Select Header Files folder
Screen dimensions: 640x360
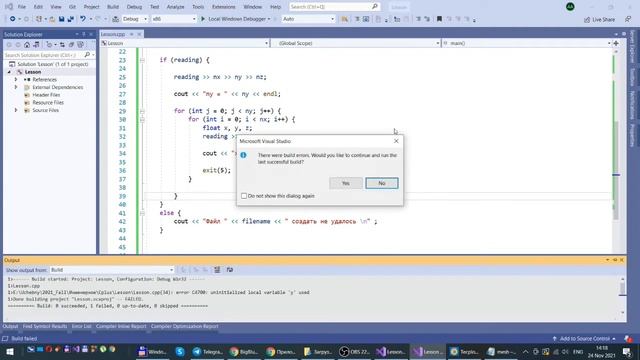[46, 95]
